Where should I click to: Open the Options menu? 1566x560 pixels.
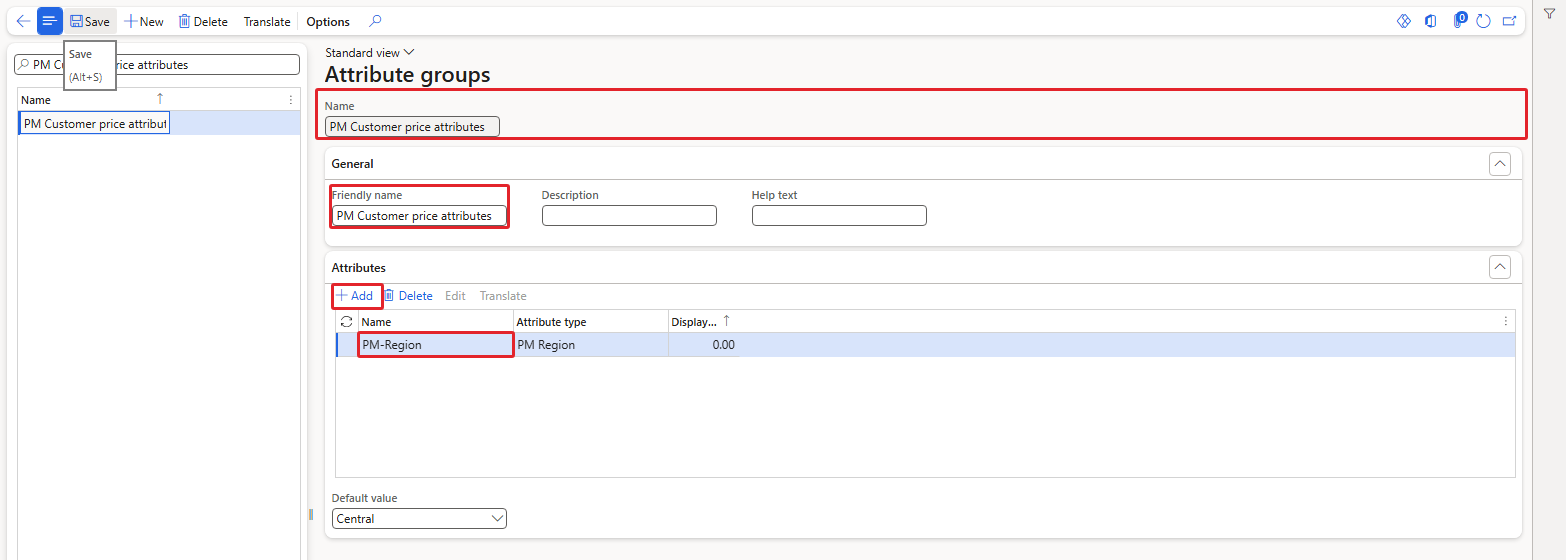(x=328, y=21)
